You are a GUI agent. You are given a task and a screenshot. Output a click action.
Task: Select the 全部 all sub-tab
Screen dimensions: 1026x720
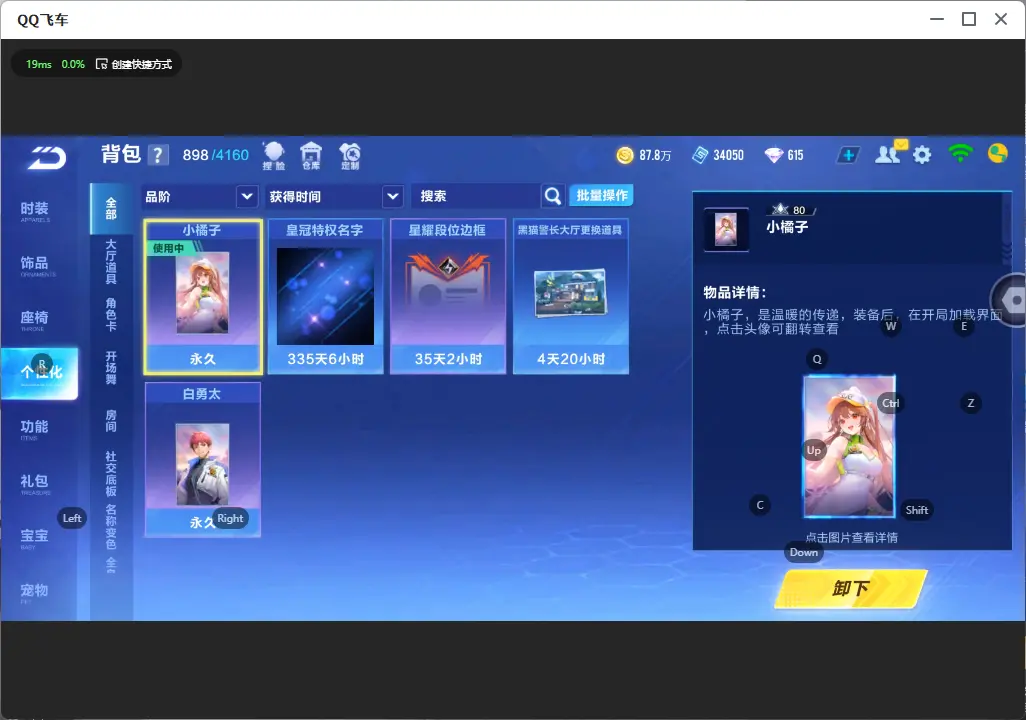[x=111, y=209]
